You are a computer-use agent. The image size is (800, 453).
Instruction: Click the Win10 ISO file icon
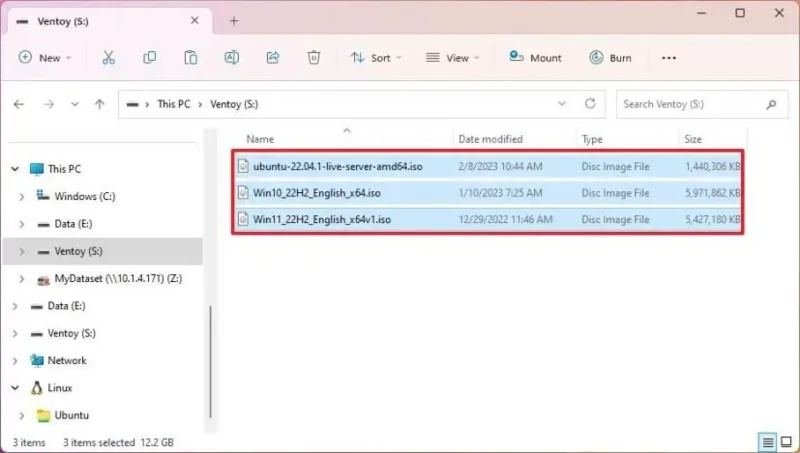(243, 192)
